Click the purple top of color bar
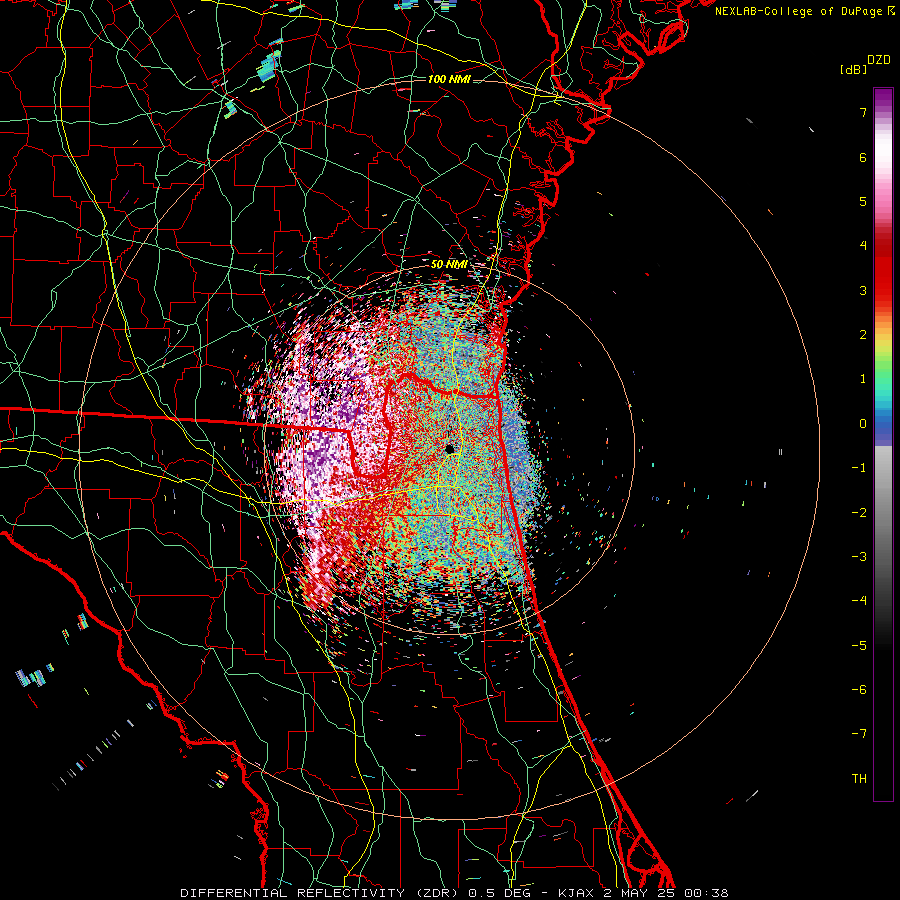 point(883,99)
